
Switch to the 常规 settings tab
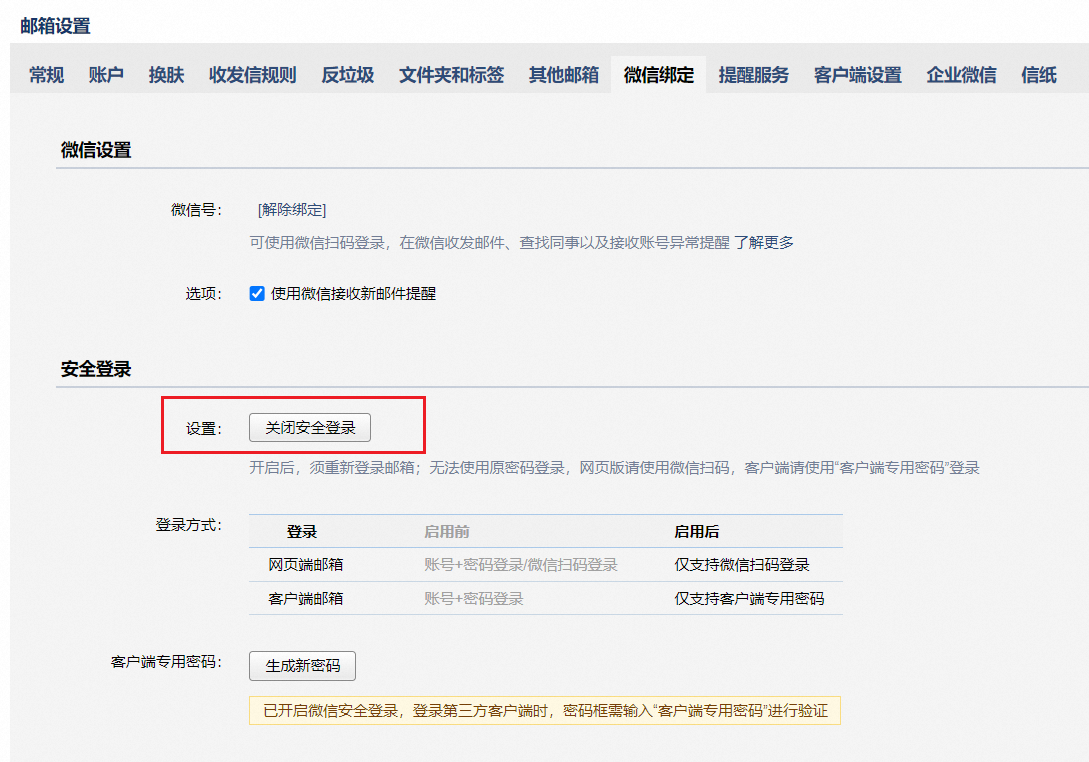point(45,73)
